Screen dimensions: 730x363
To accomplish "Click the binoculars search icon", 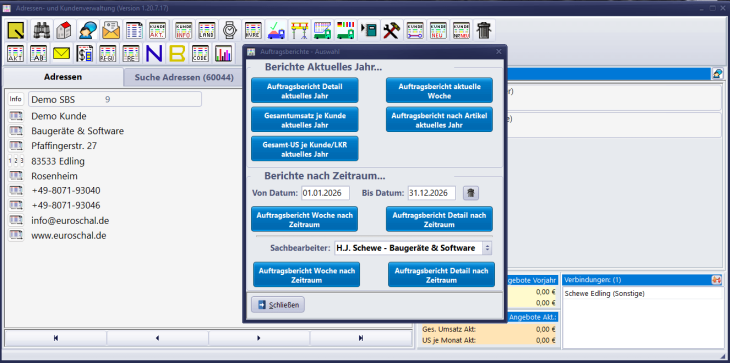I will pos(42,30).
